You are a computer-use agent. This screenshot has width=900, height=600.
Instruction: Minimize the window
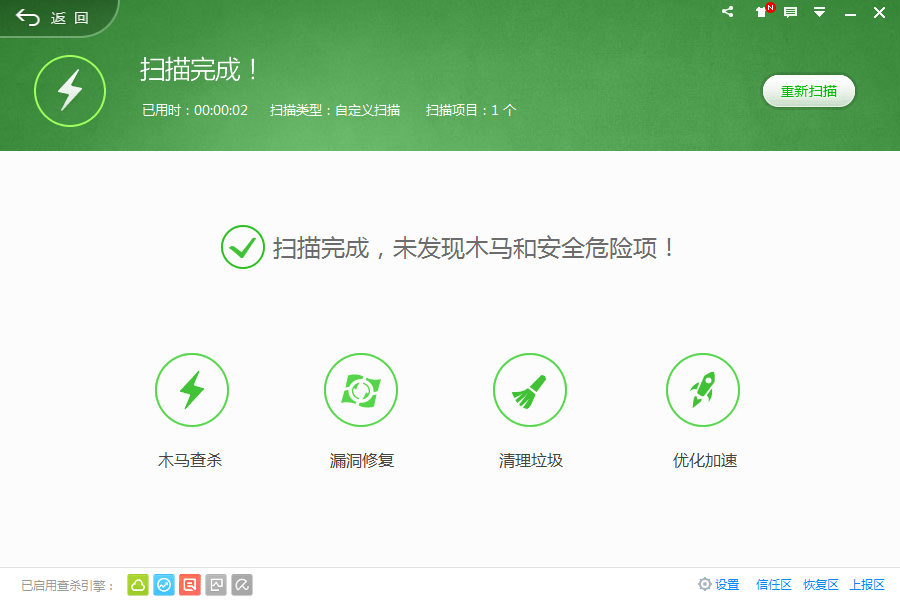[850, 13]
